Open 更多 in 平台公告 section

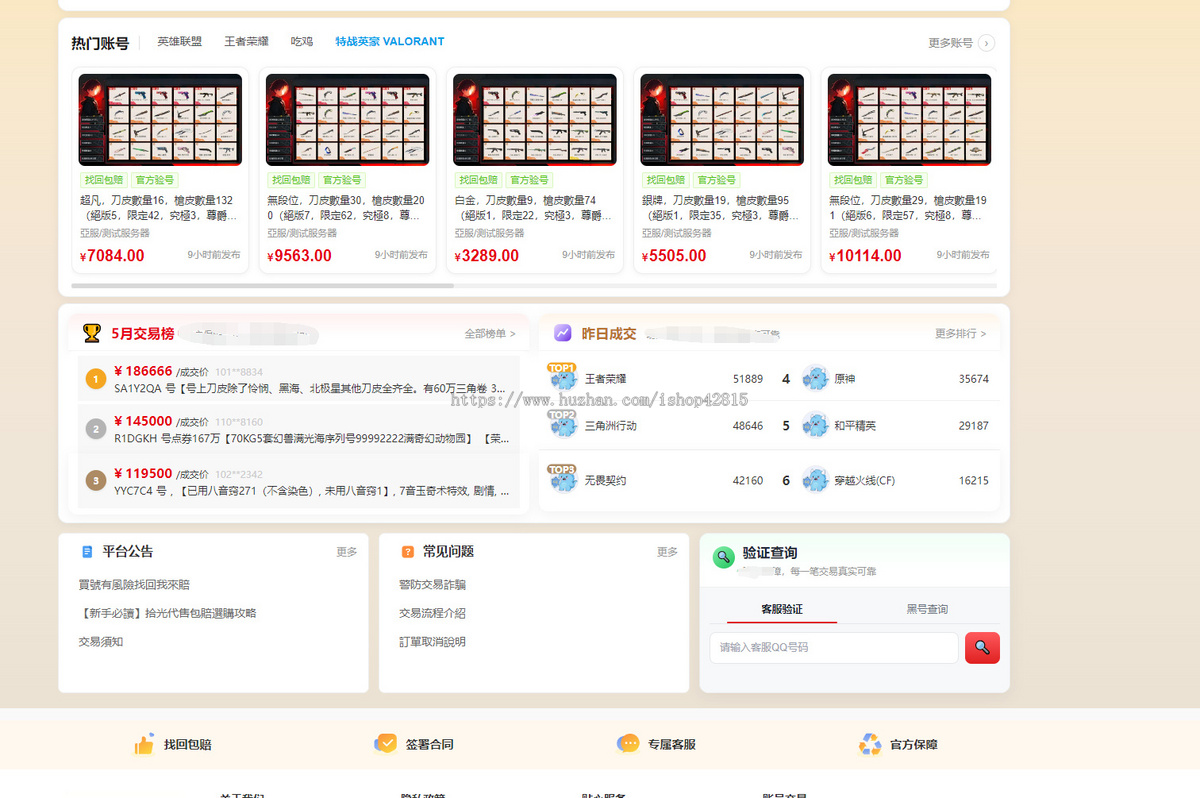click(x=347, y=552)
